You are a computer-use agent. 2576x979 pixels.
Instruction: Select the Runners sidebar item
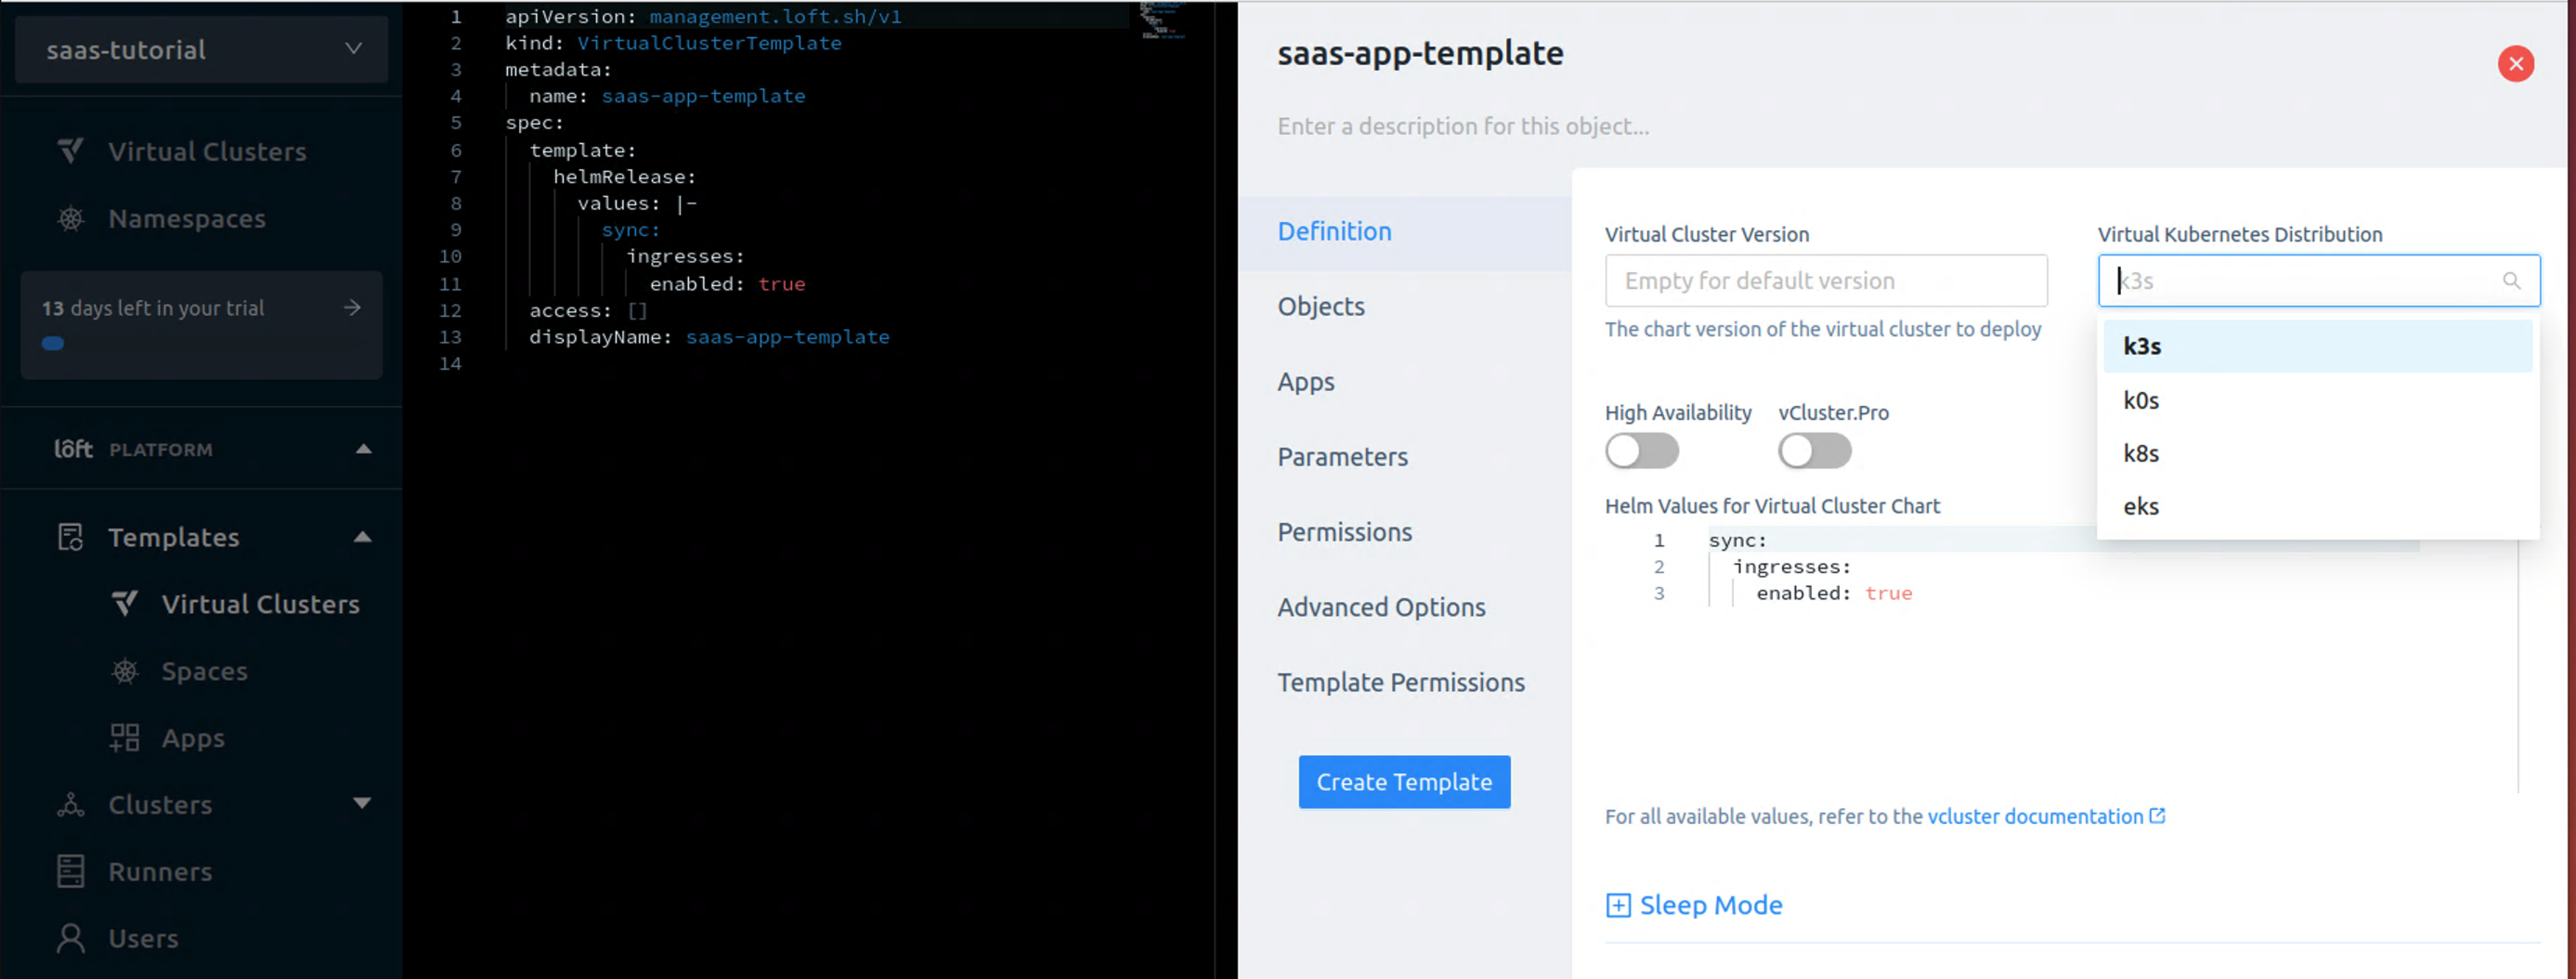(160, 871)
